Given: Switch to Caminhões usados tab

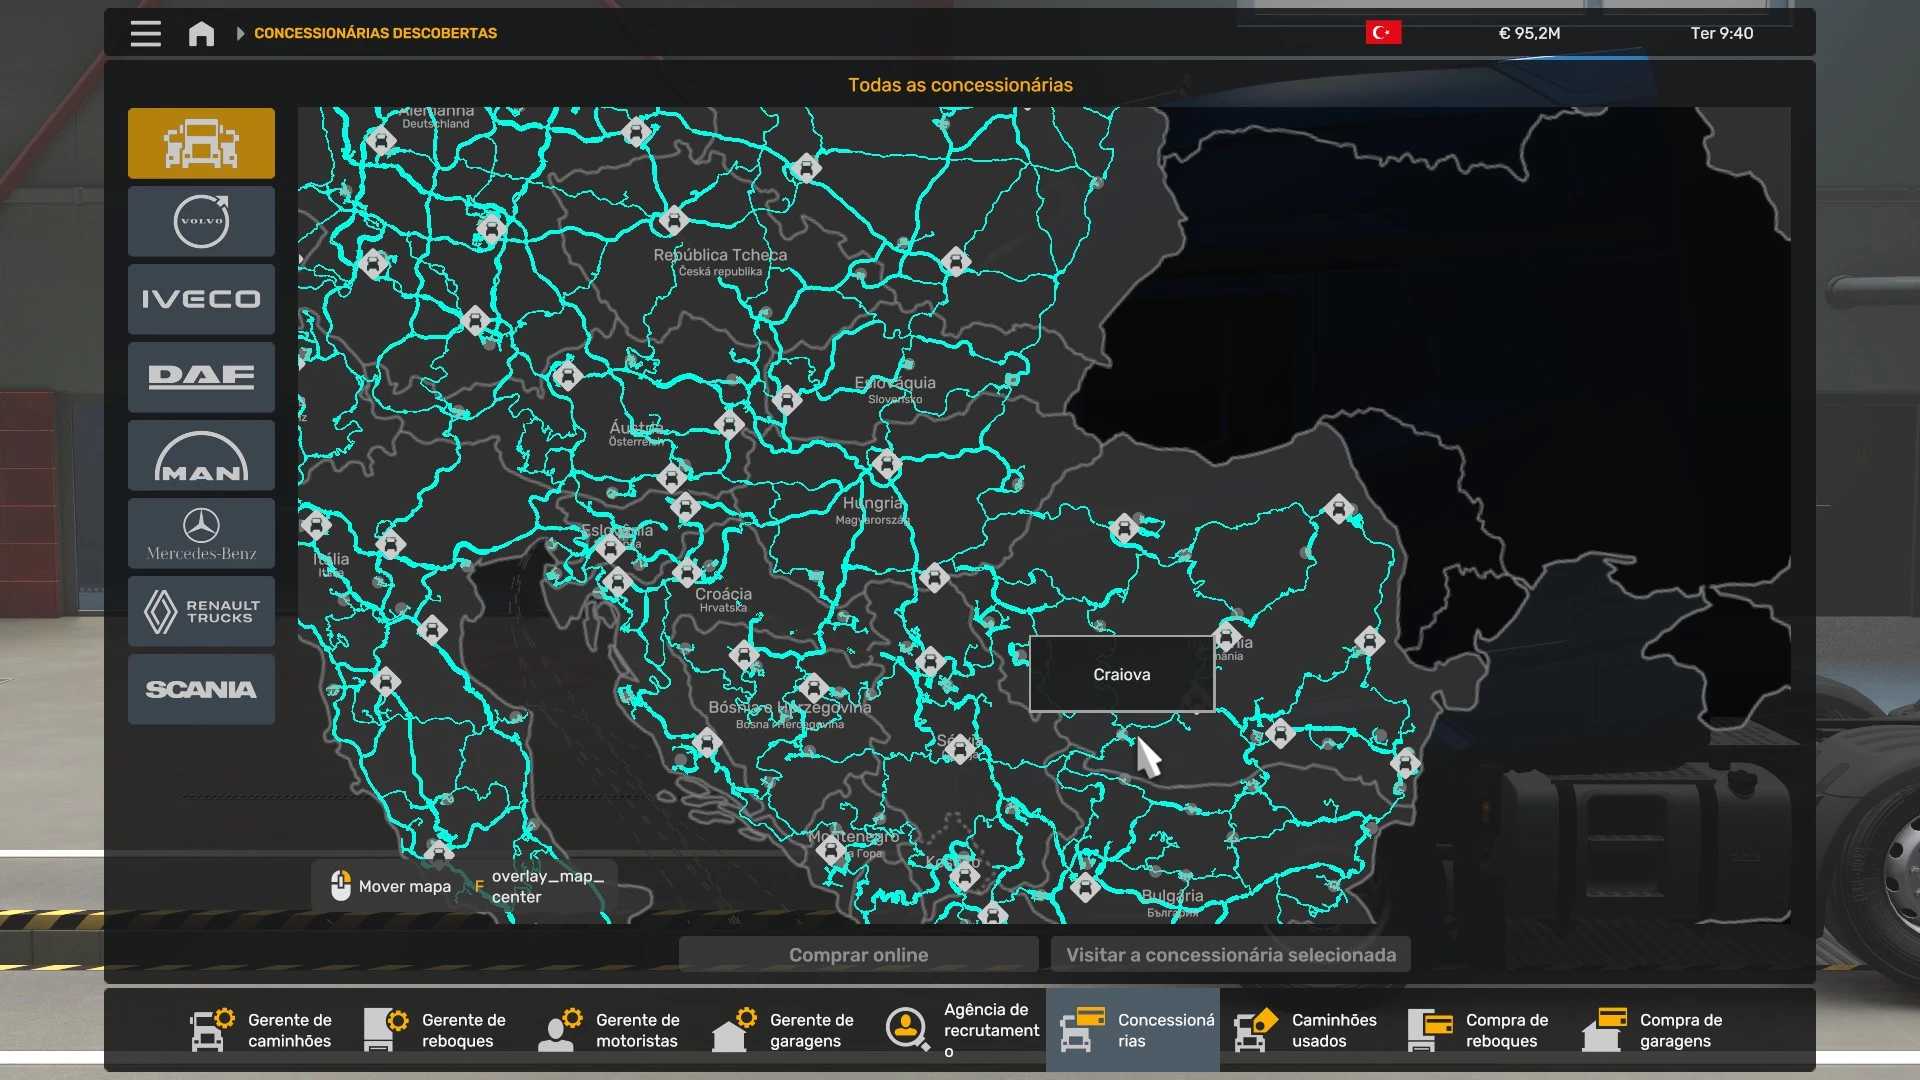Looking at the screenshot, I should click(x=1306, y=1030).
